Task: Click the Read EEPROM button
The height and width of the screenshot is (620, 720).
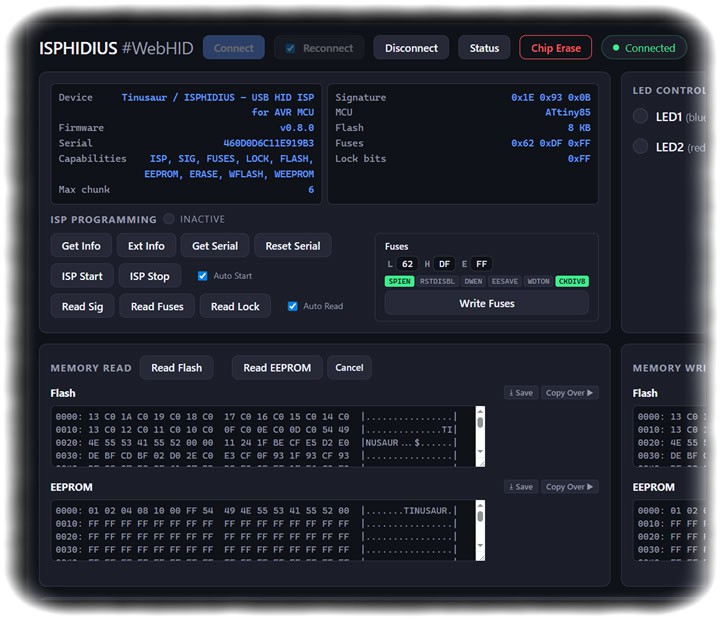Action: coord(277,367)
